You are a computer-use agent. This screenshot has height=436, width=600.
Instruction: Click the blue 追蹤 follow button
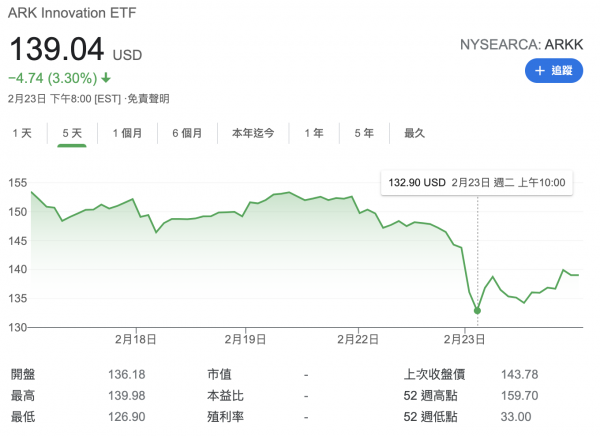pyautogui.click(x=554, y=71)
